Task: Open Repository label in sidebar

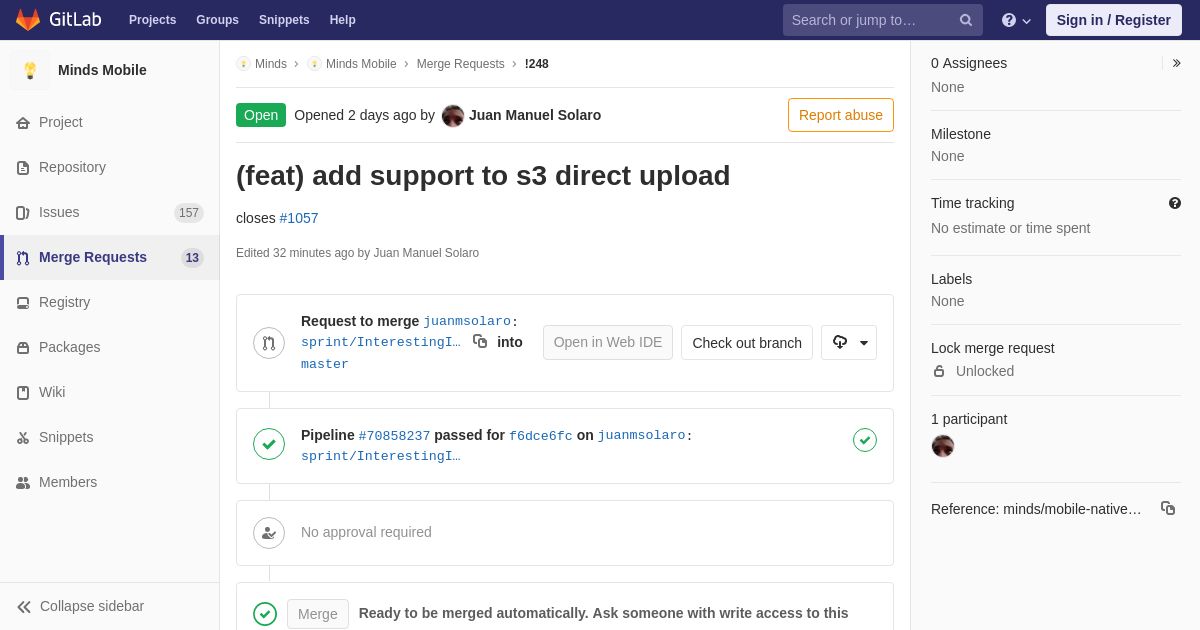Action: [x=72, y=167]
